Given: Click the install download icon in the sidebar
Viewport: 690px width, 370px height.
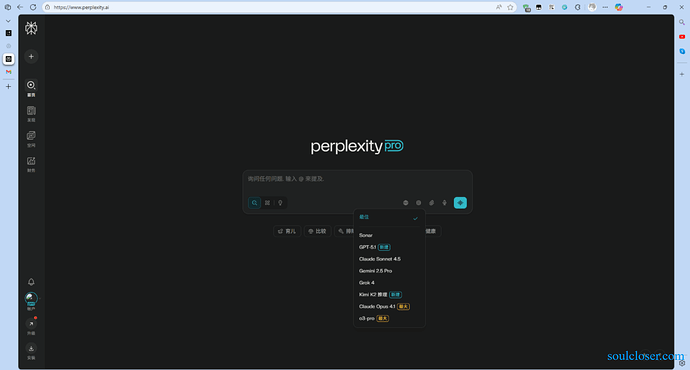Looking at the screenshot, I should (31, 348).
